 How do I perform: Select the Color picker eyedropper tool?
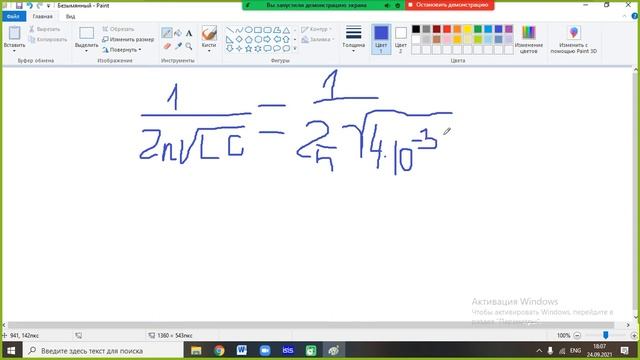coord(178,46)
